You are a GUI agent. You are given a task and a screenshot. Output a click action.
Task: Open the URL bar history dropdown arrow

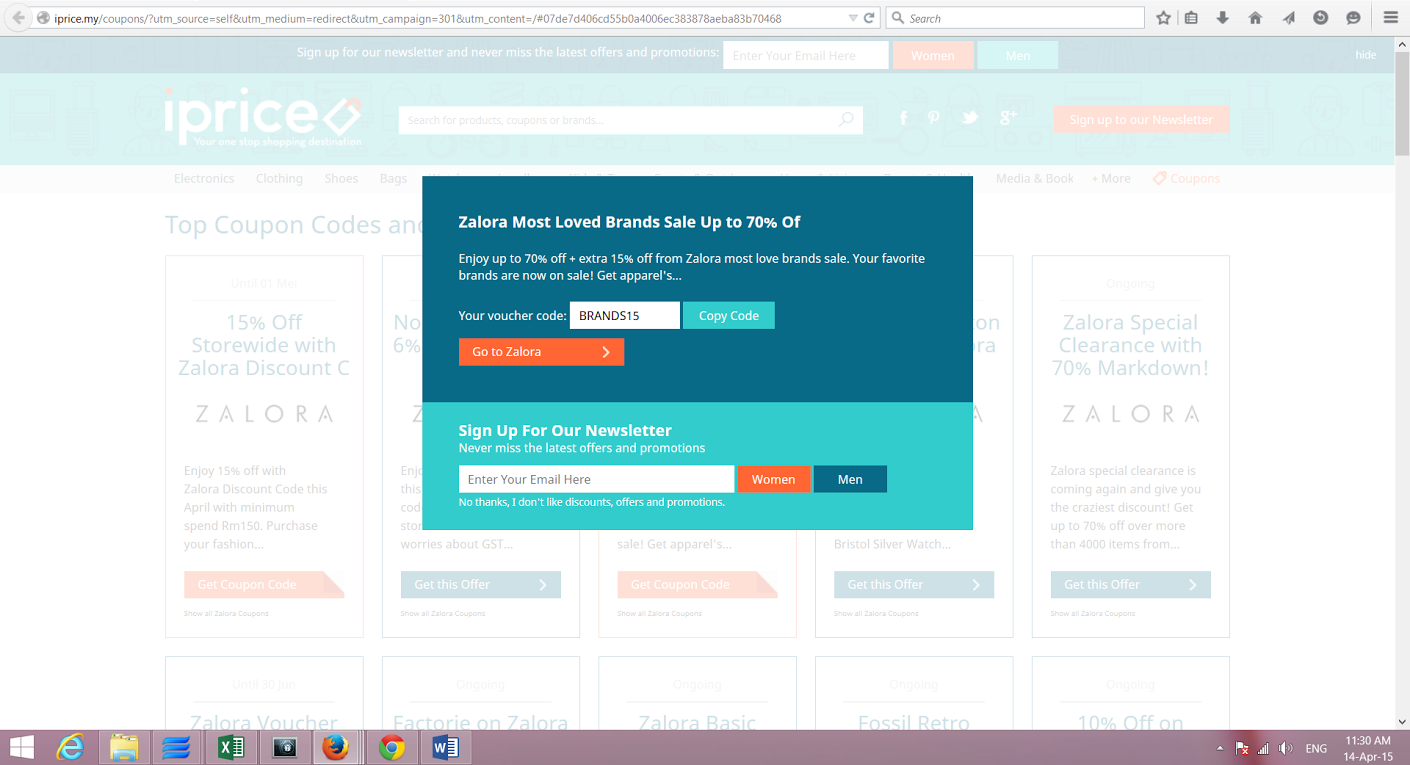click(x=852, y=18)
